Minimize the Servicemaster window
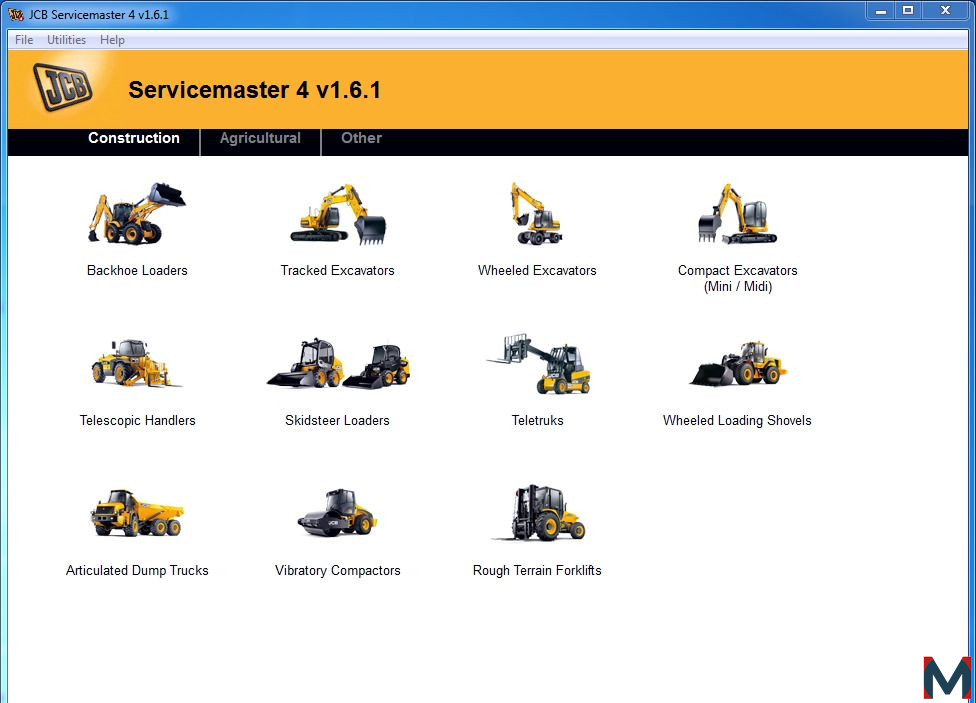976x703 pixels. [x=880, y=11]
